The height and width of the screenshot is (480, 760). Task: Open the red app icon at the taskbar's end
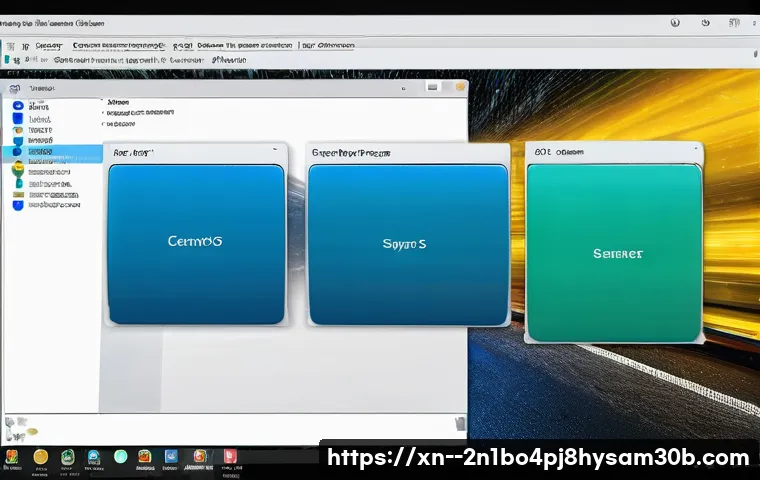point(230,457)
